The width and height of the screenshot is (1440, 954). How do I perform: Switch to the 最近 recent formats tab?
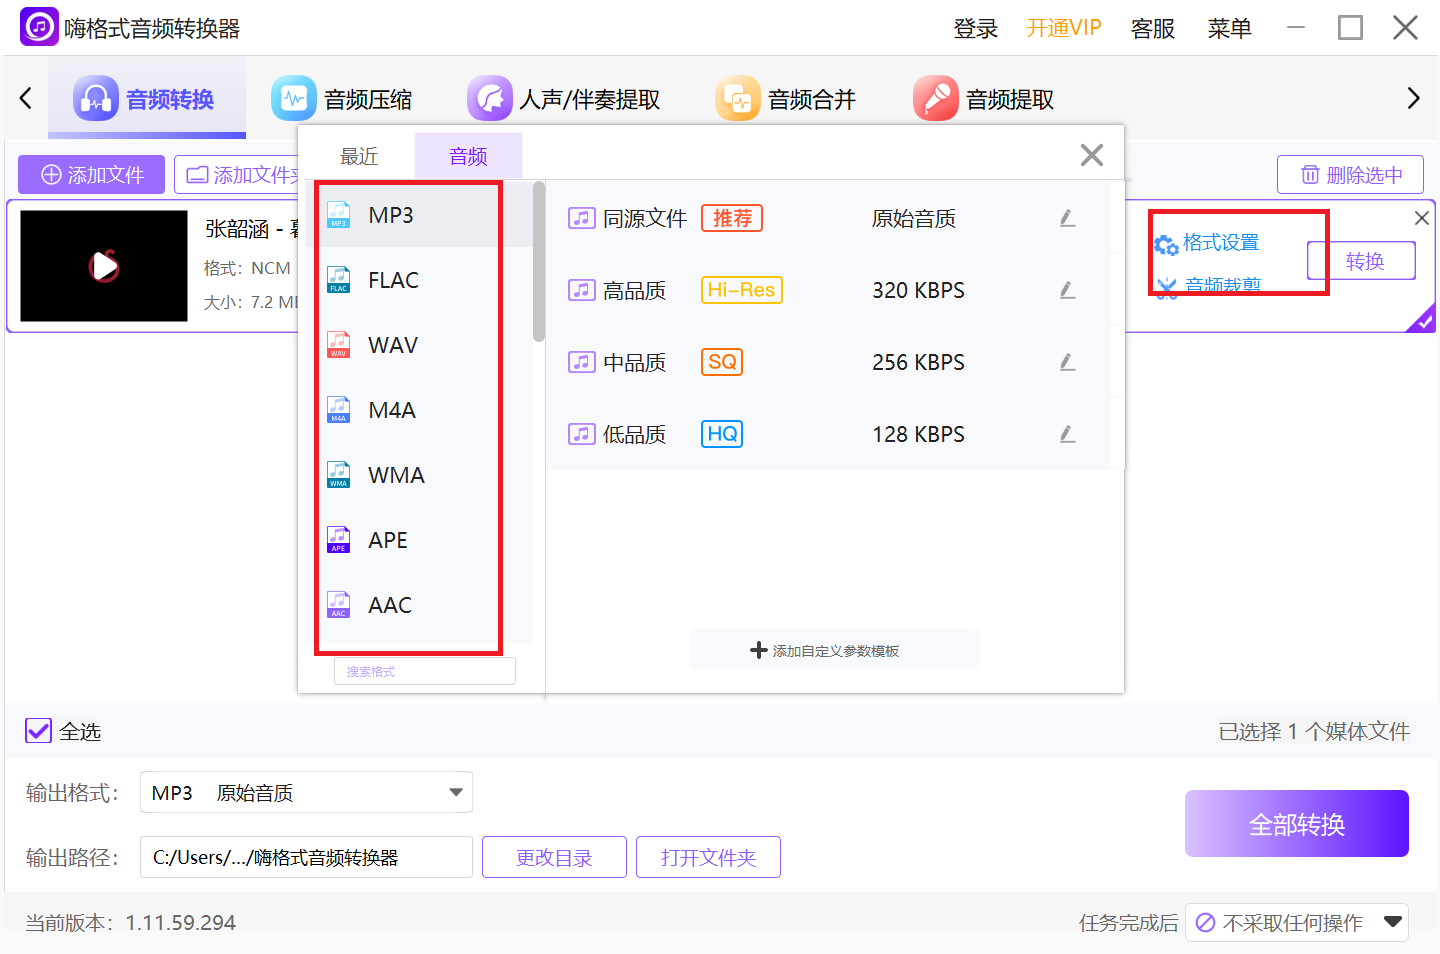pyautogui.click(x=358, y=155)
